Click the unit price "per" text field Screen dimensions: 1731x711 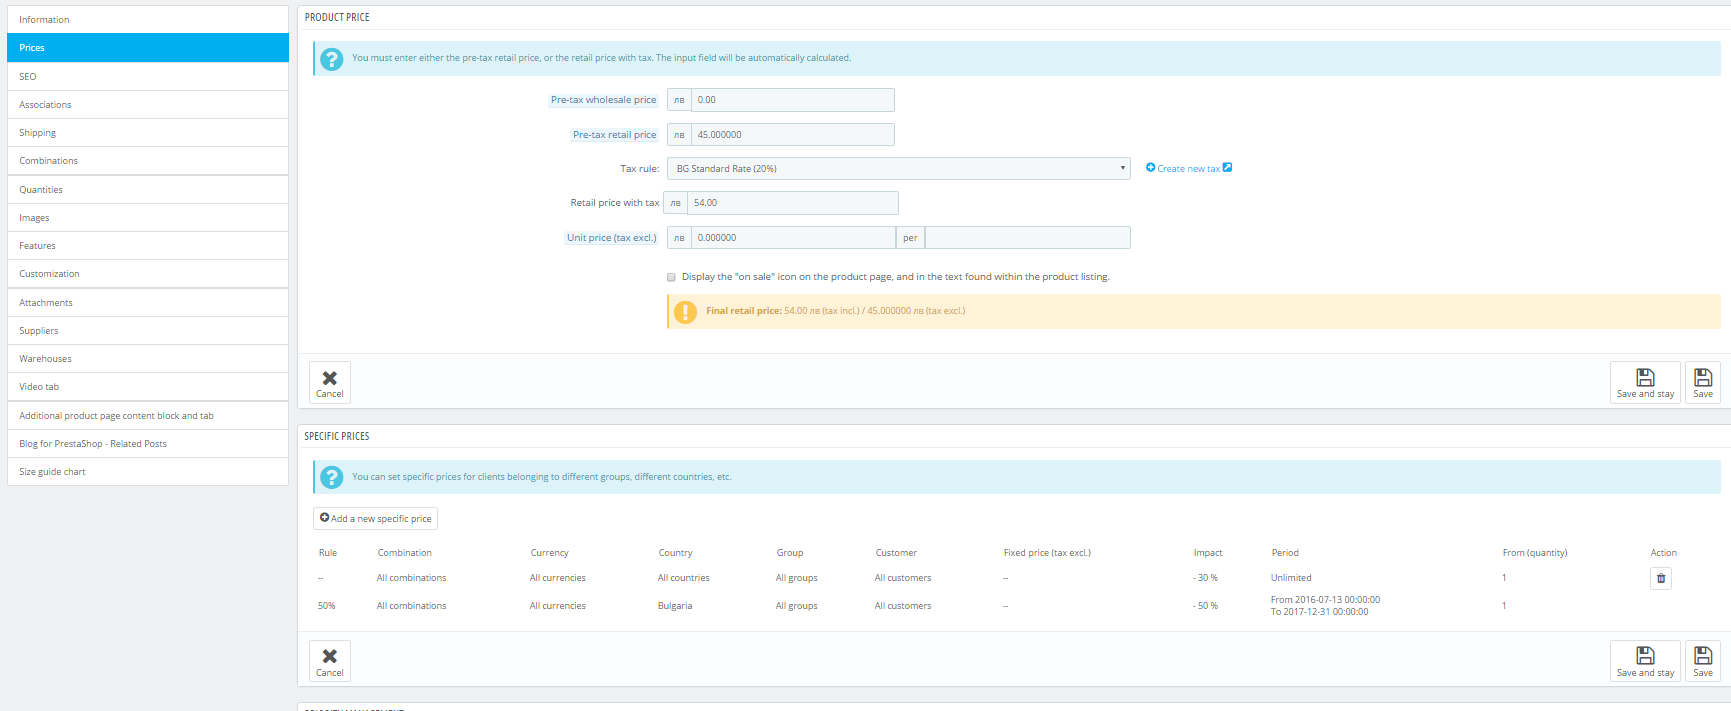coord(1027,237)
